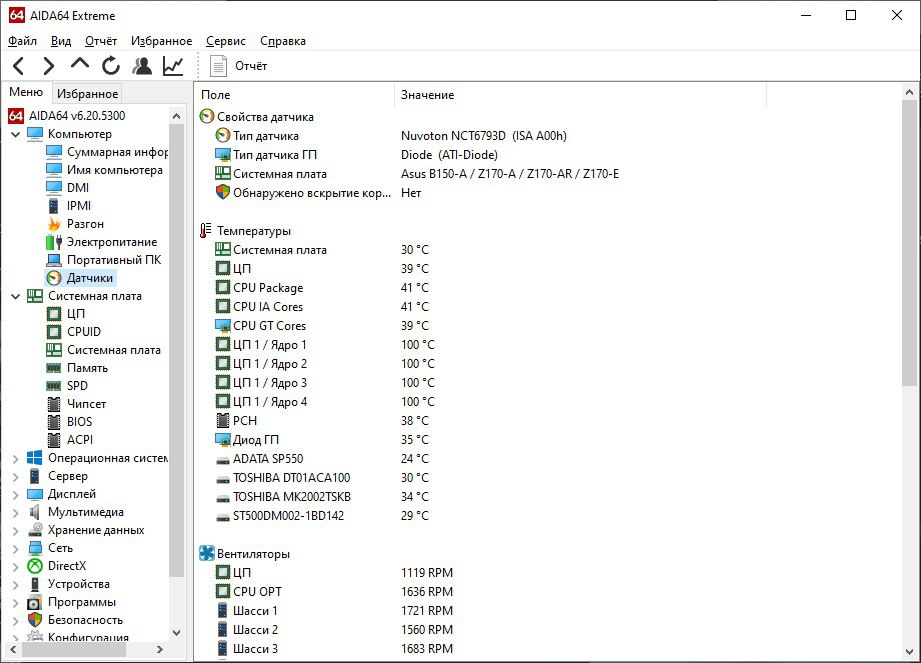
Task: Open the Файл menu
Action: click(22, 41)
